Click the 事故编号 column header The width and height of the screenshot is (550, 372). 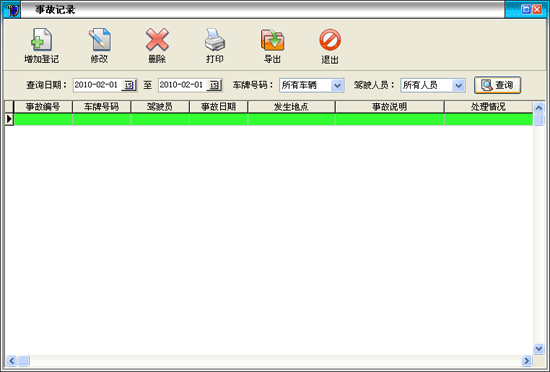(x=43, y=107)
